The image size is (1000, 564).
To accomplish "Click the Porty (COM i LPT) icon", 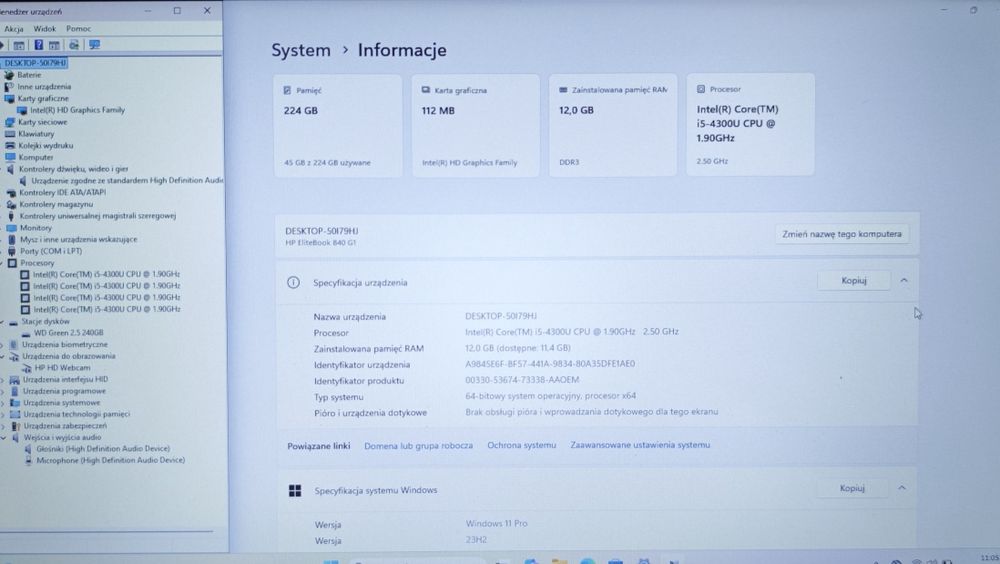I will click(x=11, y=251).
